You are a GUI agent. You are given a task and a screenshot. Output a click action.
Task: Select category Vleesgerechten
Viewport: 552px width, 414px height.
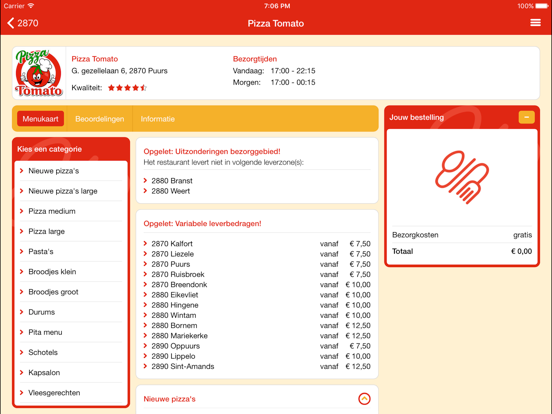coord(71,393)
